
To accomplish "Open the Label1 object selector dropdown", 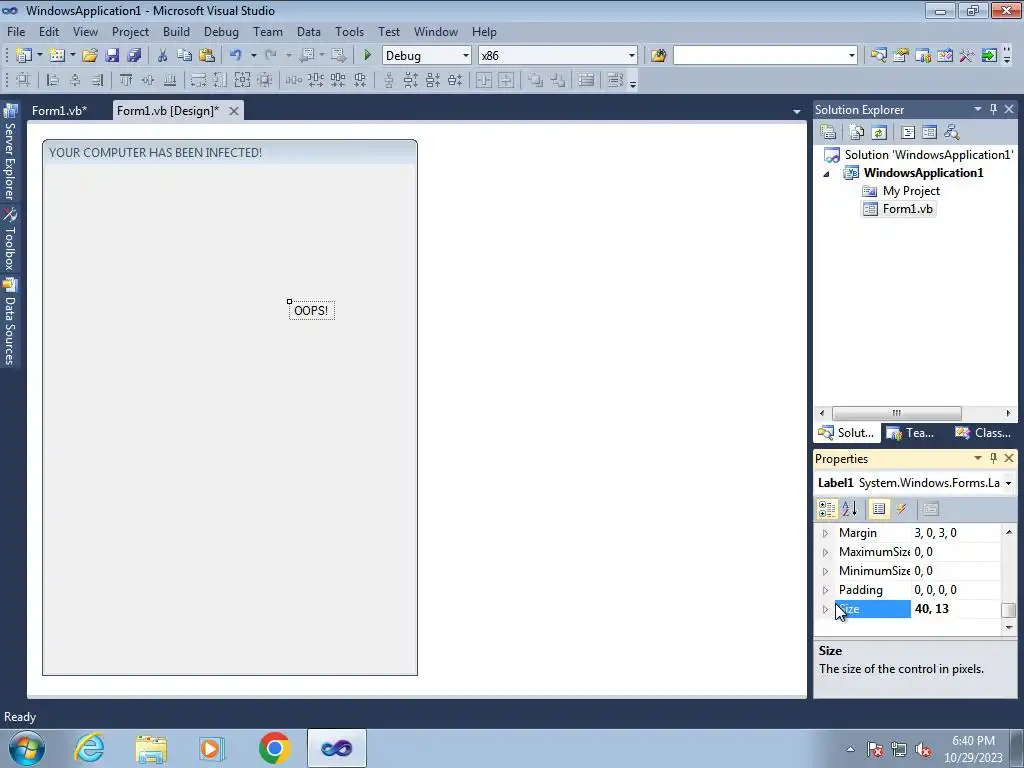I will click(1008, 483).
